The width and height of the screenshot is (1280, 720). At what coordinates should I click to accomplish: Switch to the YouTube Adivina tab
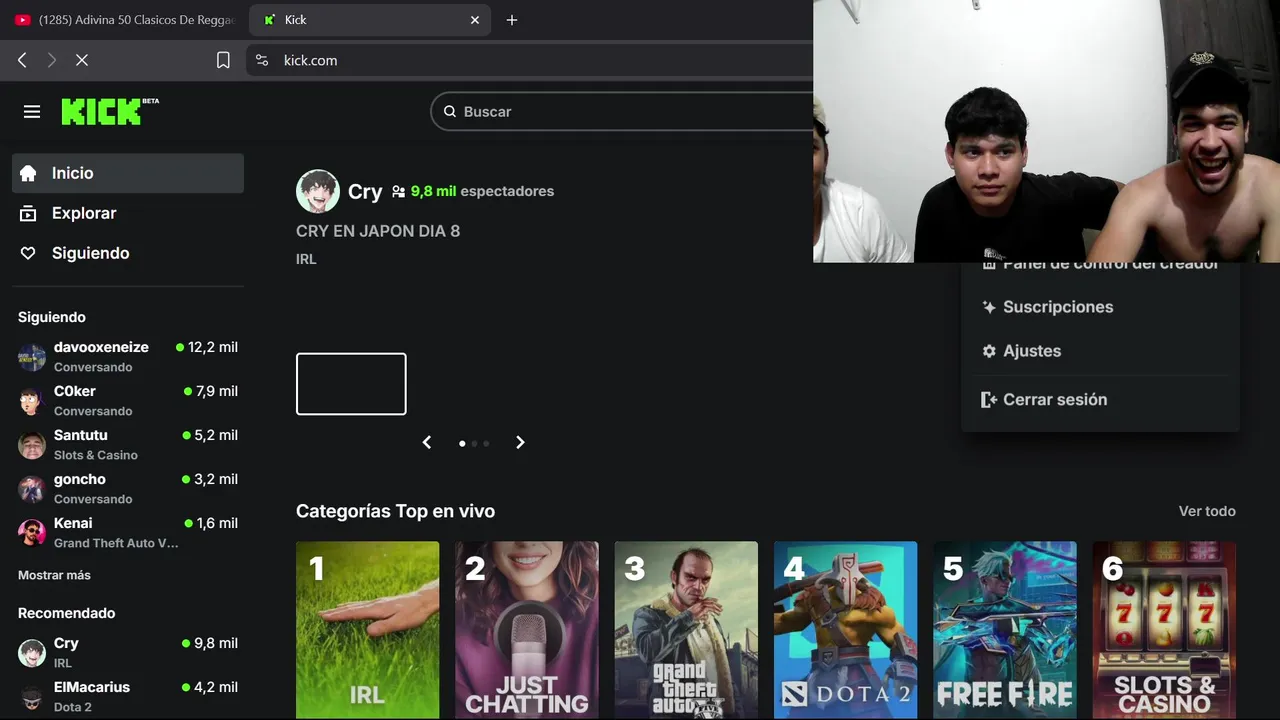[123, 20]
